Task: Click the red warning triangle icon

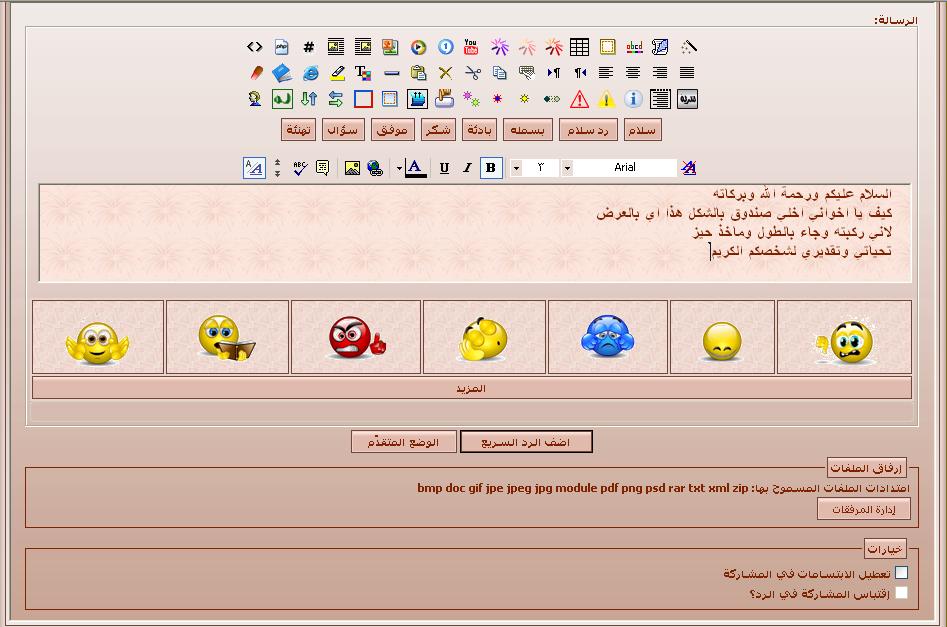Action: click(x=579, y=99)
